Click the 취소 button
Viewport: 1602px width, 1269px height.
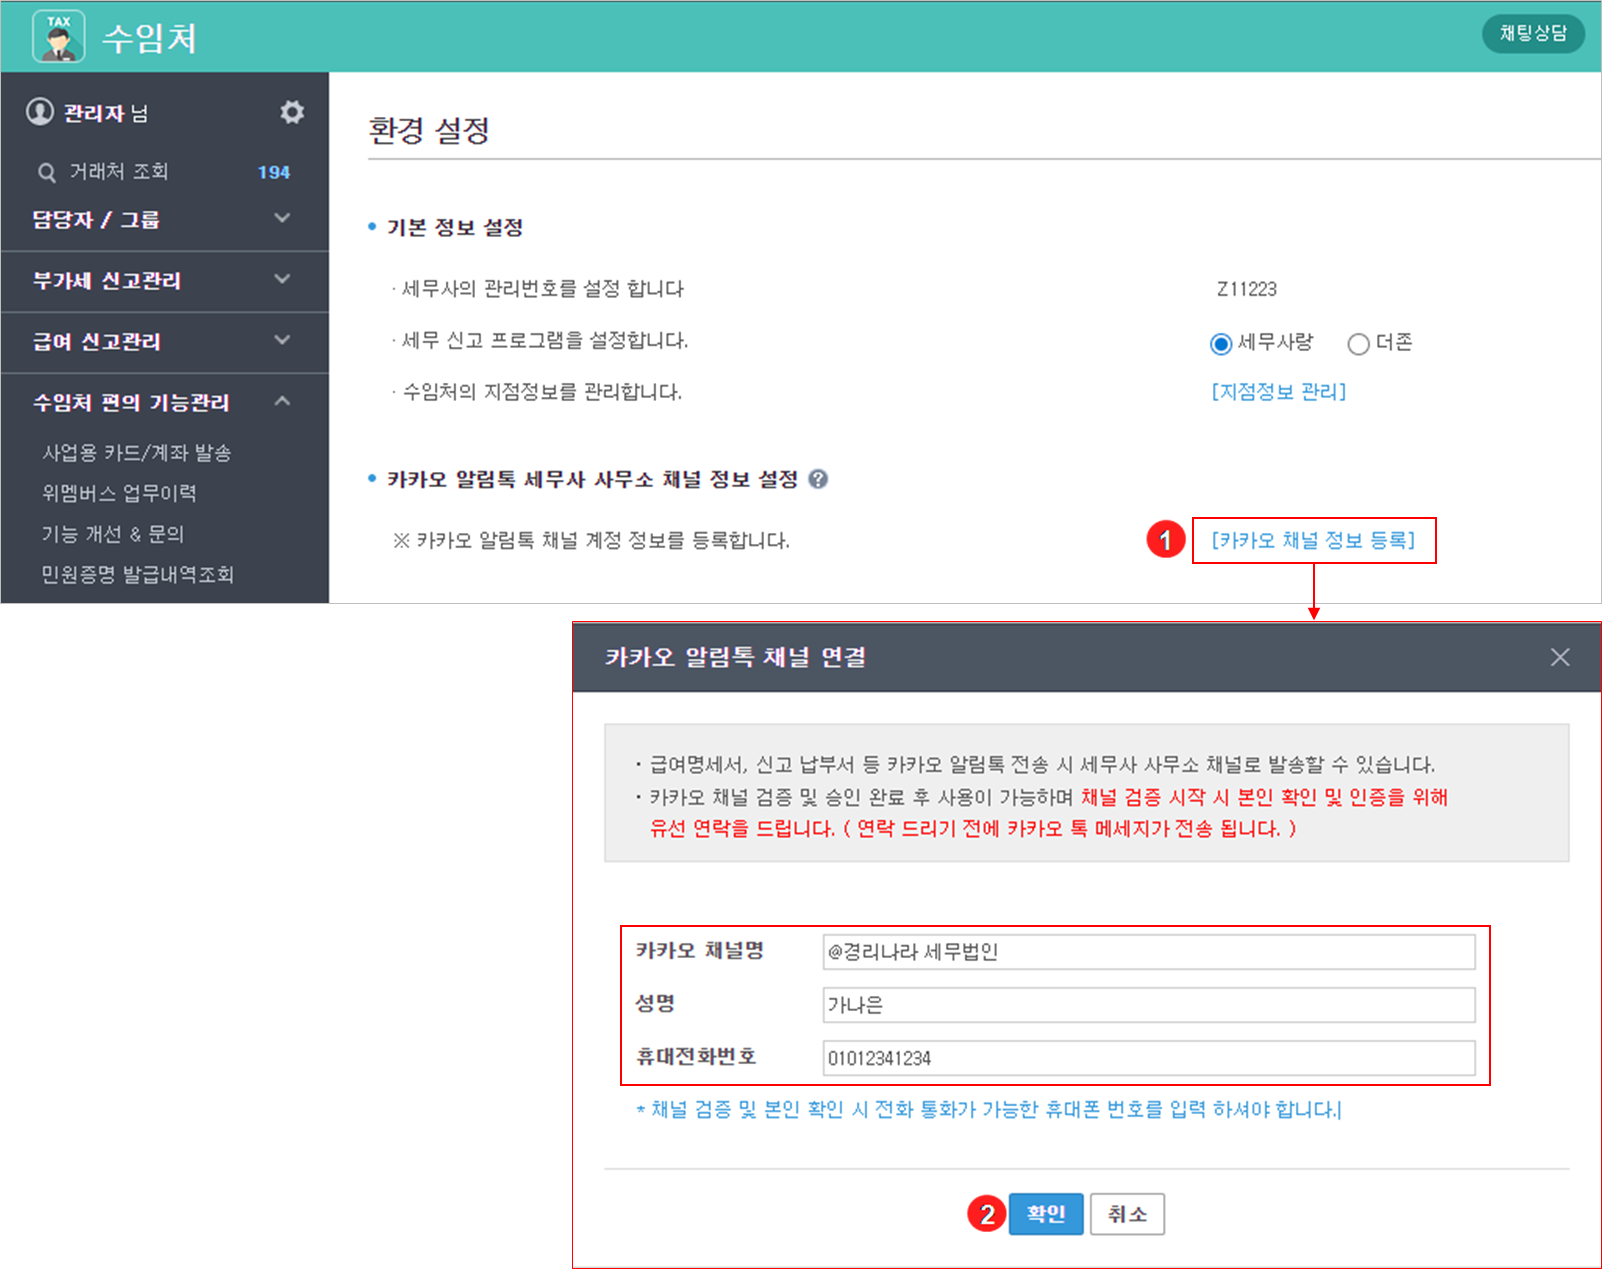click(x=1127, y=1214)
